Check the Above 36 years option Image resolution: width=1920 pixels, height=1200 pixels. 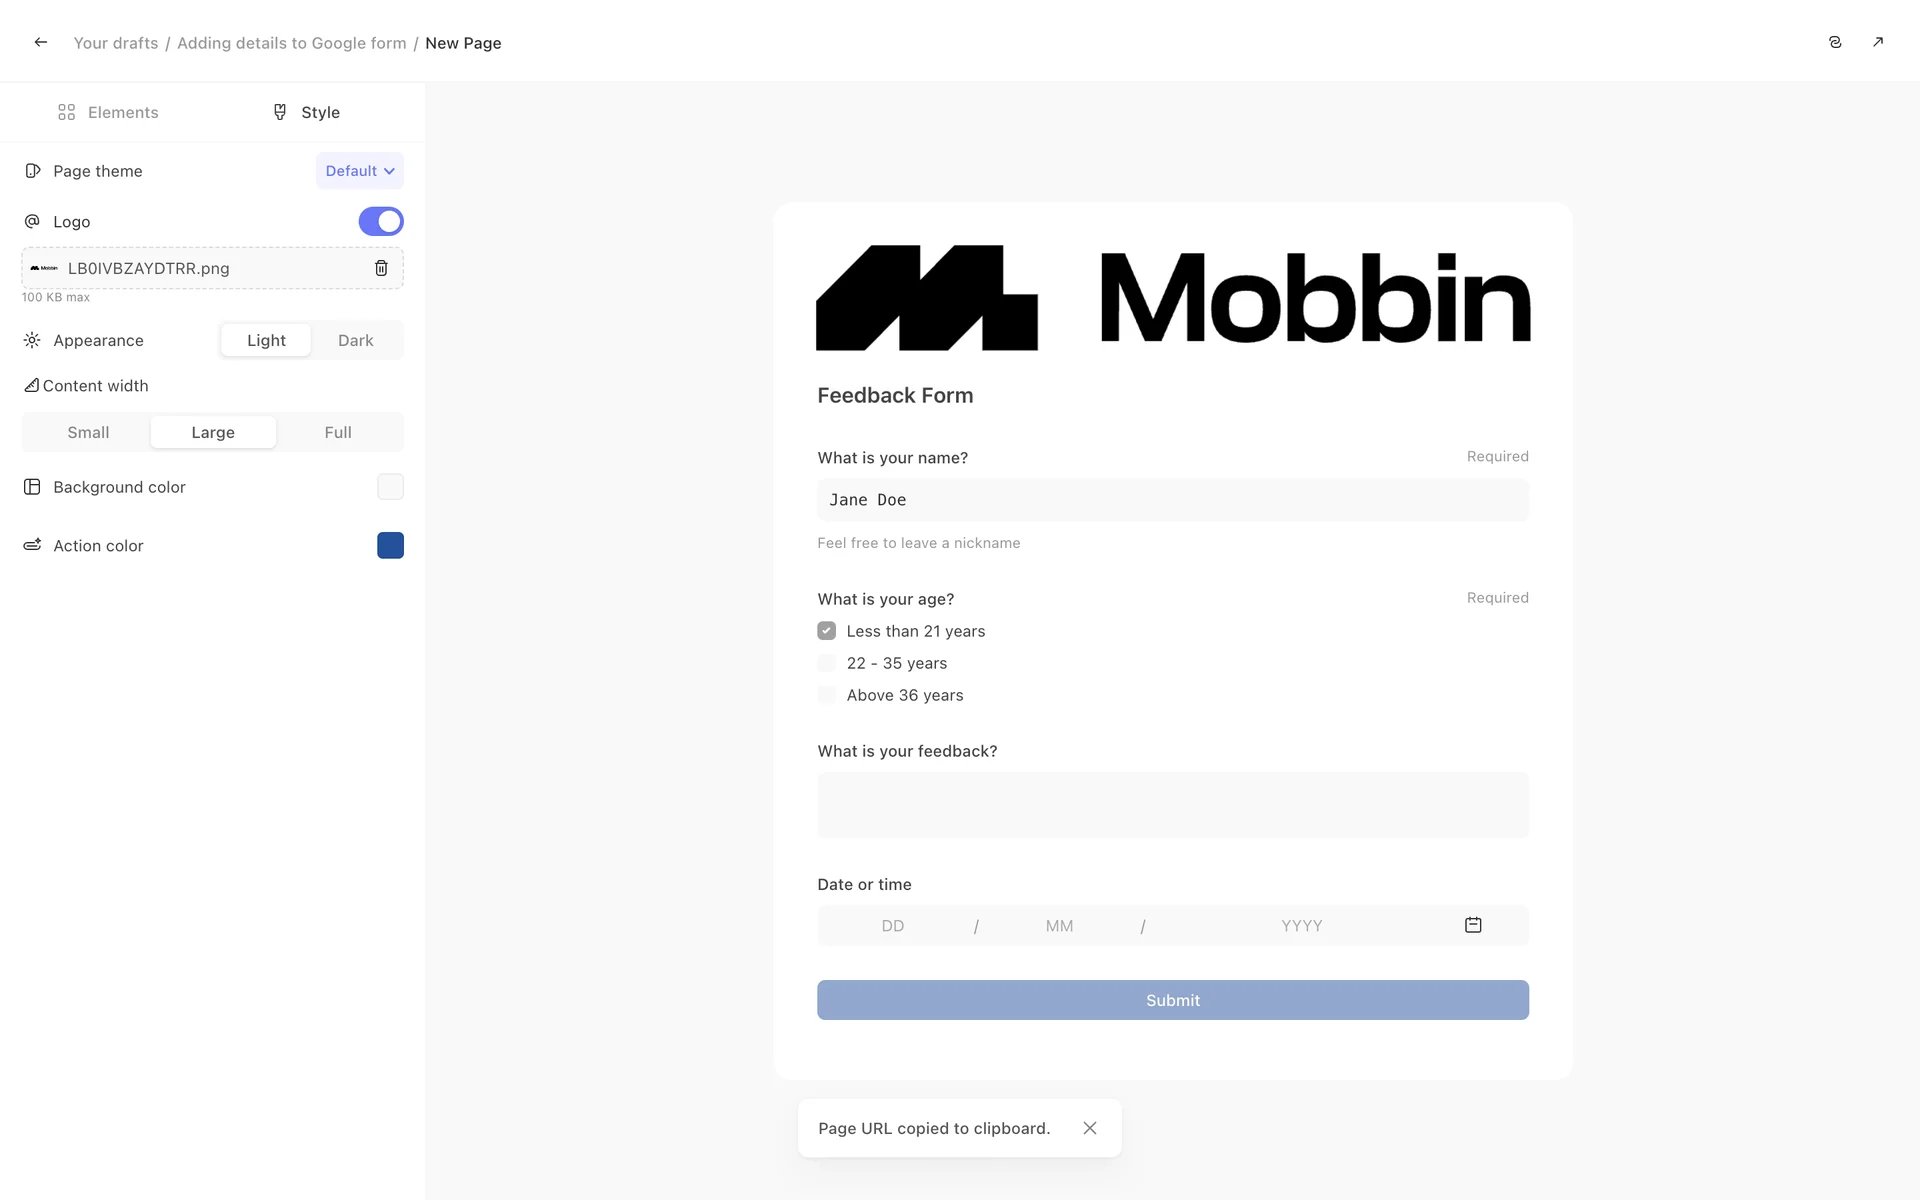[827, 695]
